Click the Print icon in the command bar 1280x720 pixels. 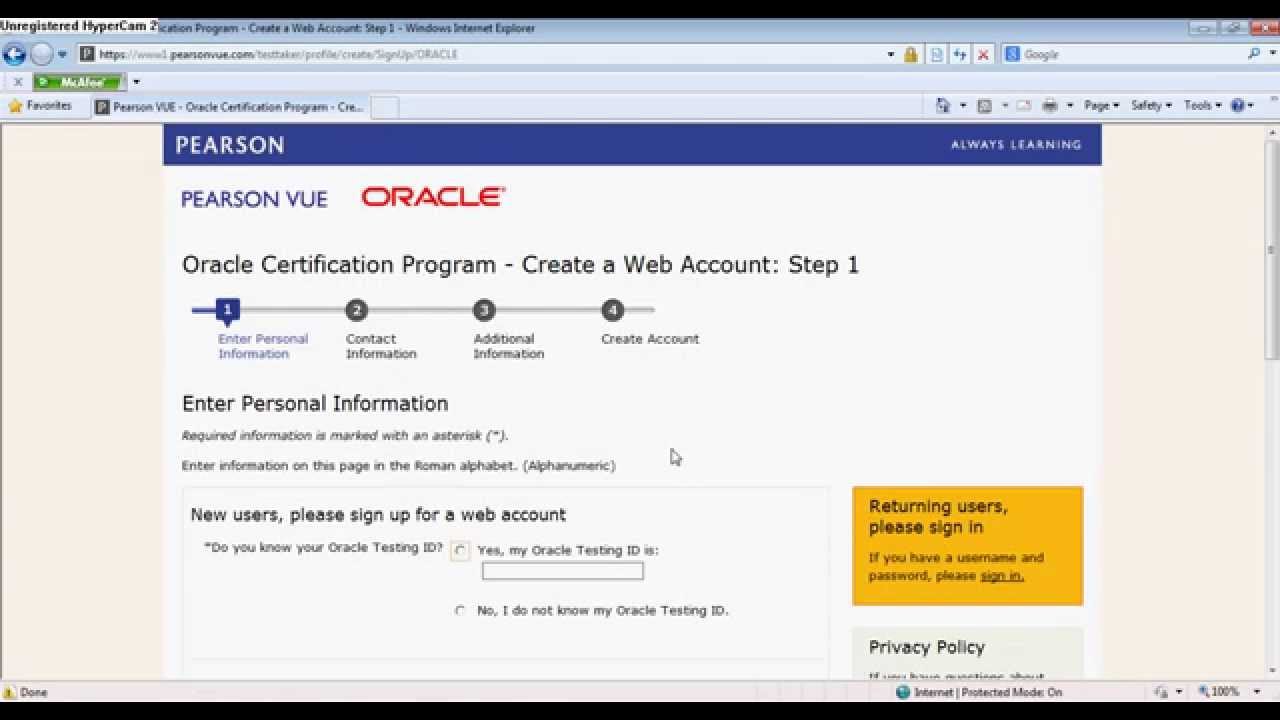(x=1050, y=105)
